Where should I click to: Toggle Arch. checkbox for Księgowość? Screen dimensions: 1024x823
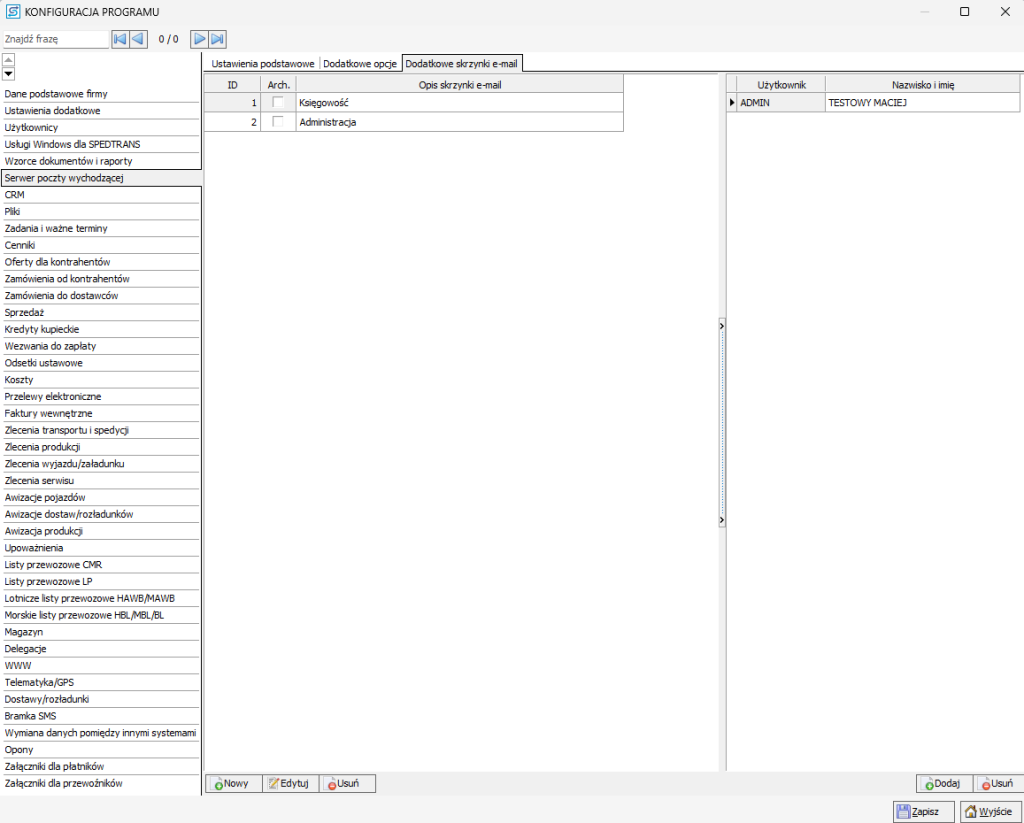(x=278, y=102)
